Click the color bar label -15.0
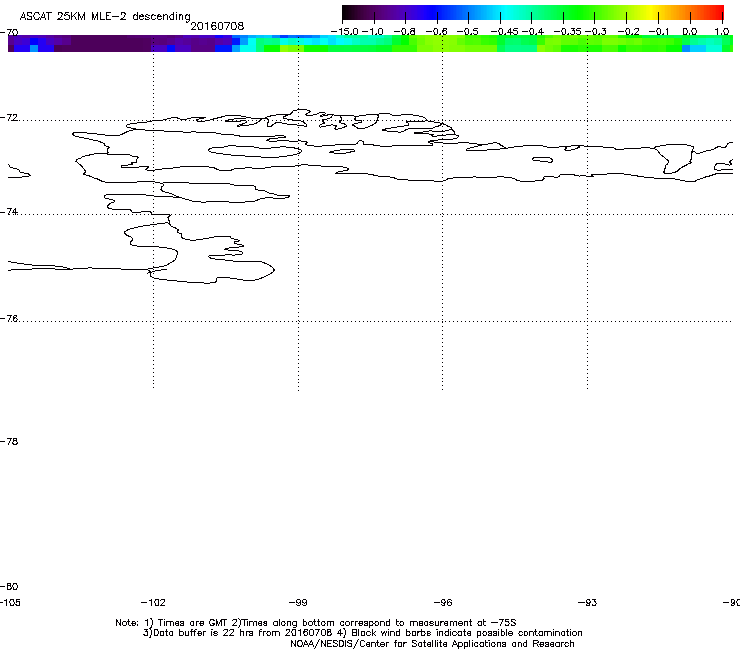Image resolution: width=740 pixels, height=650 pixels. tap(345, 32)
